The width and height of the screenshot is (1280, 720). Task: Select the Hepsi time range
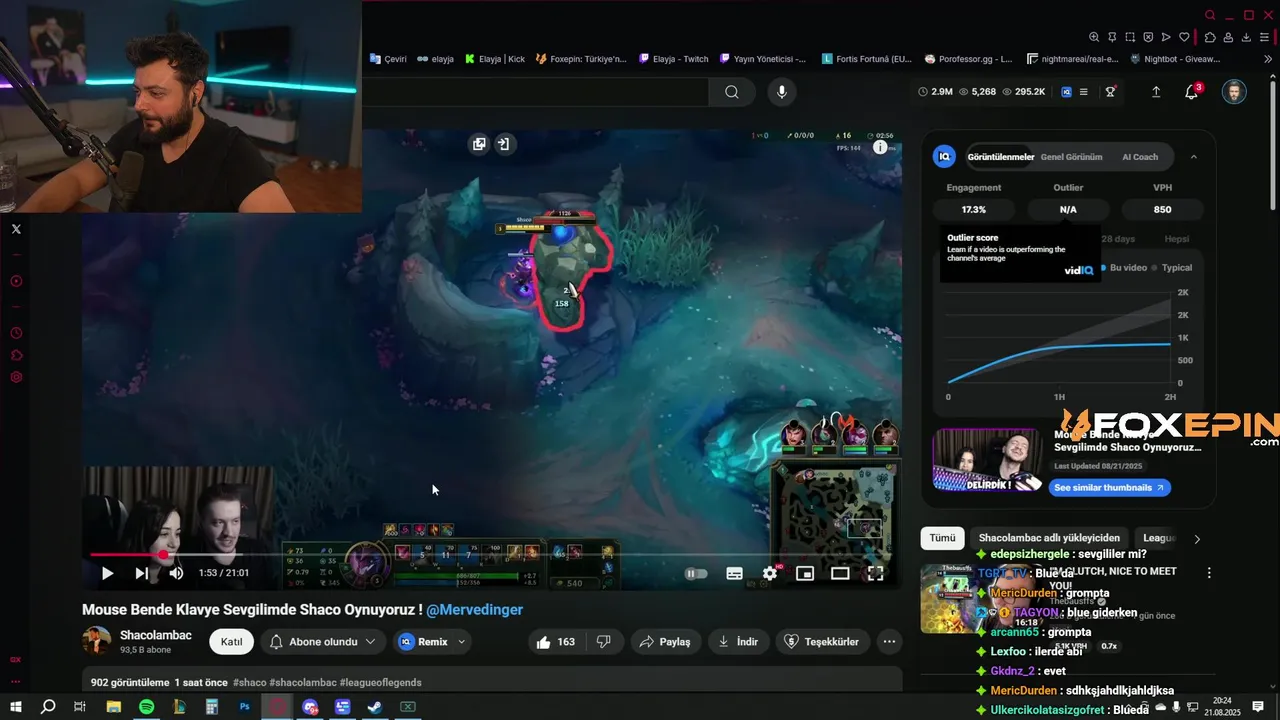(x=1177, y=239)
